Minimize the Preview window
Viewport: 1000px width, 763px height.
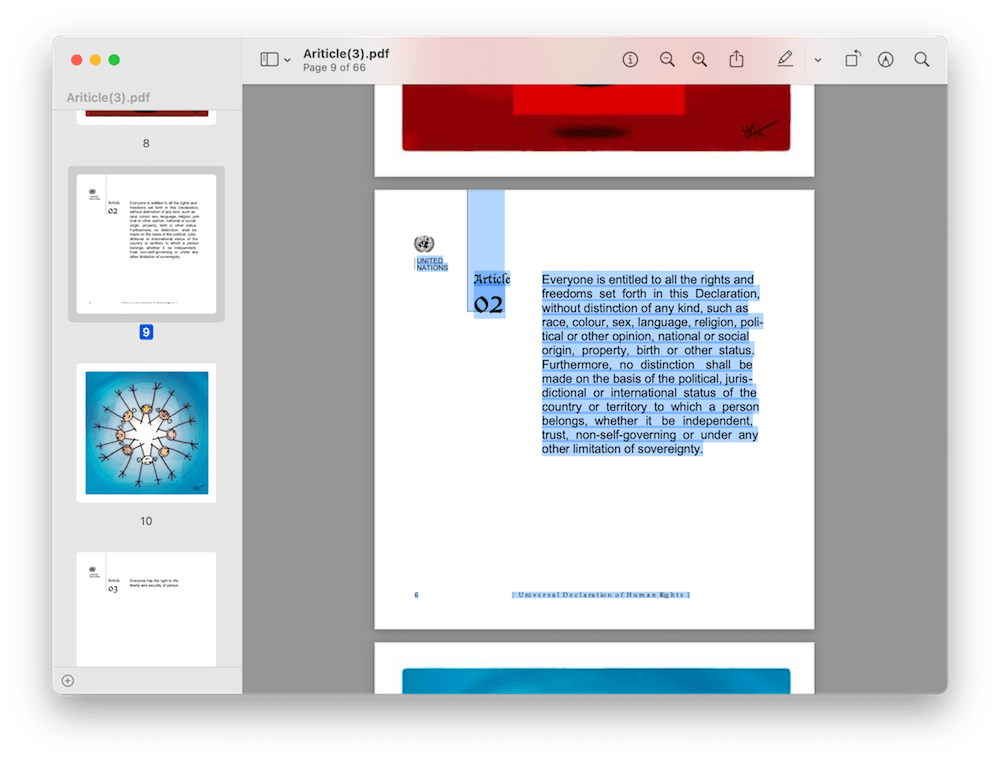pos(95,60)
